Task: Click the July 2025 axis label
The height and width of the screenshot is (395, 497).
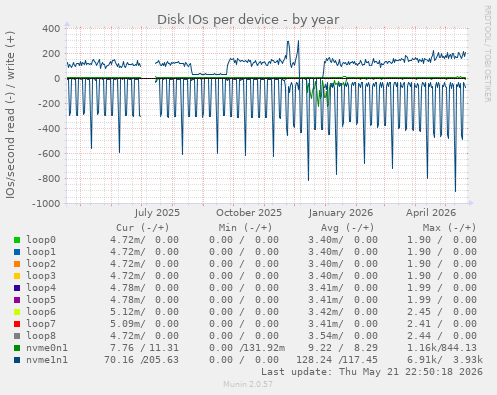Action: tap(157, 213)
